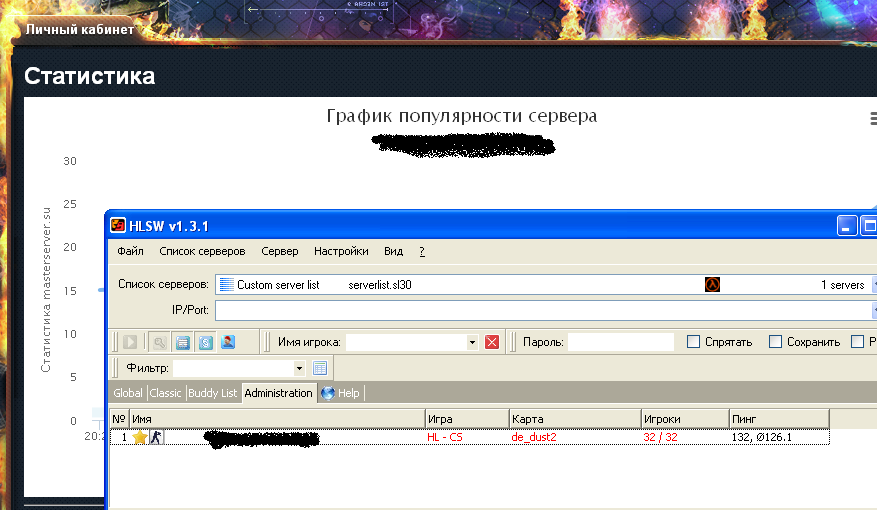This screenshot has height=510, width=877.
Task: Click in the IP/Port input field
Action: coord(545,310)
